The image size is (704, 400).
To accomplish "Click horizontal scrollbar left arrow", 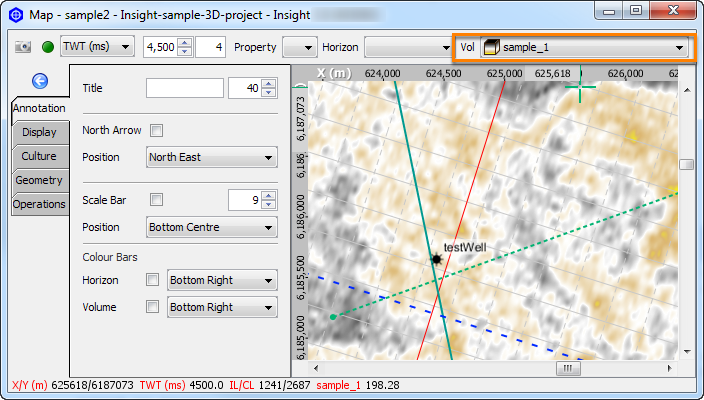I will [x=316, y=369].
